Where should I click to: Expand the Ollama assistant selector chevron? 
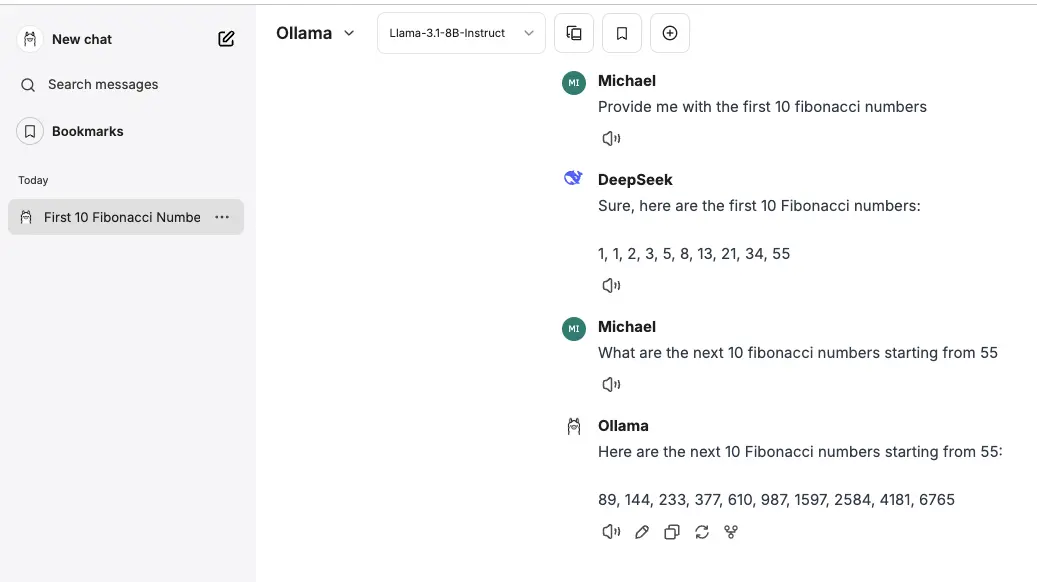coord(349,33)
